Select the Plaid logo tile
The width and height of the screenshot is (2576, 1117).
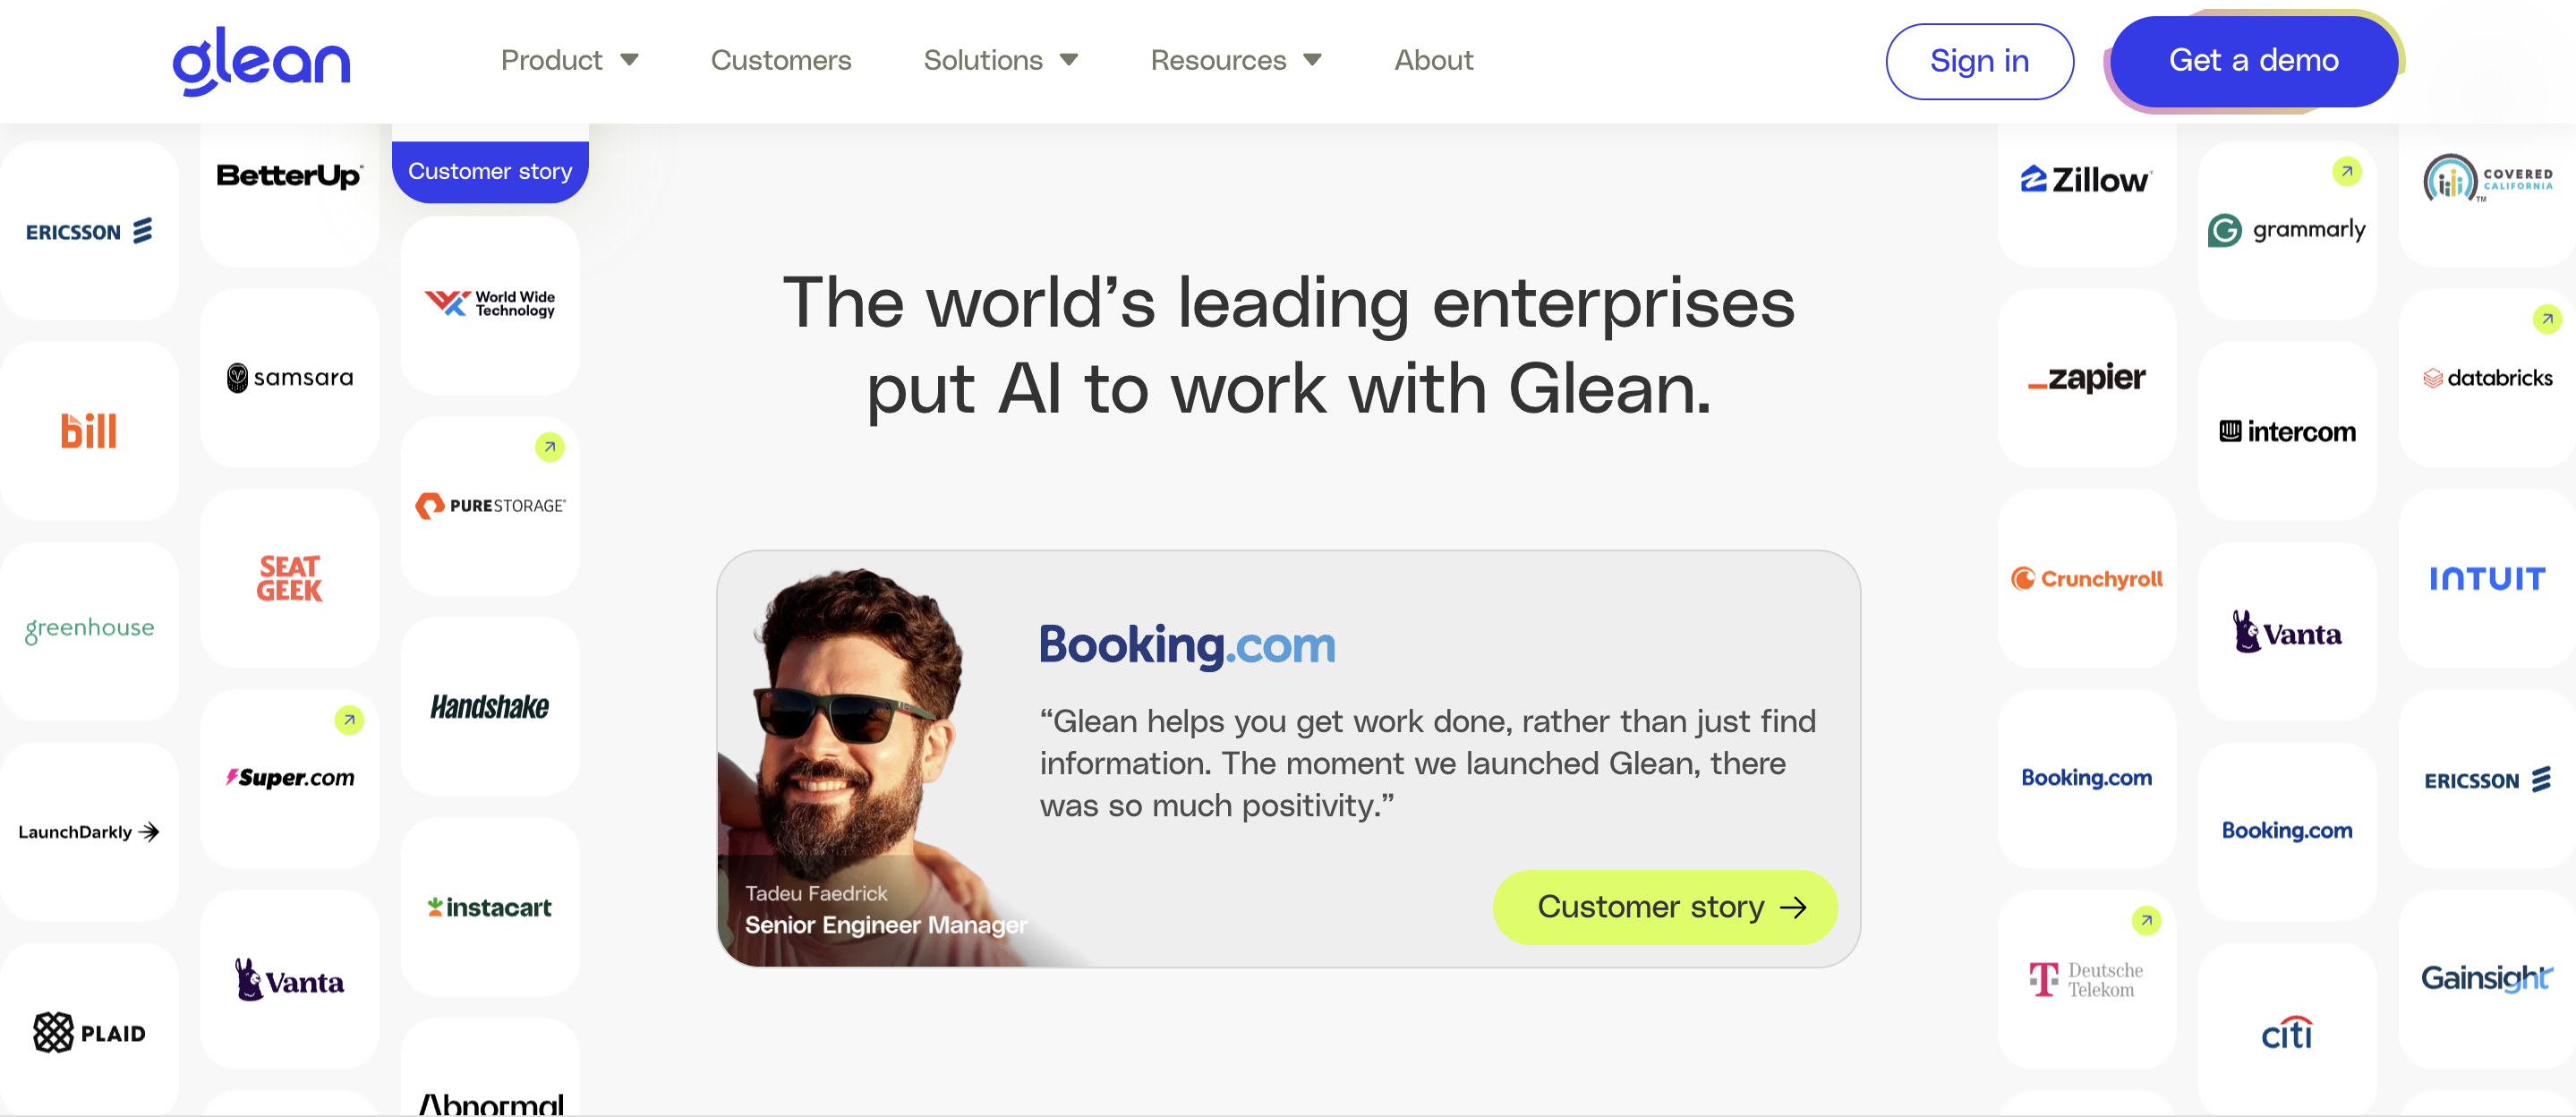coord(89,1030)
